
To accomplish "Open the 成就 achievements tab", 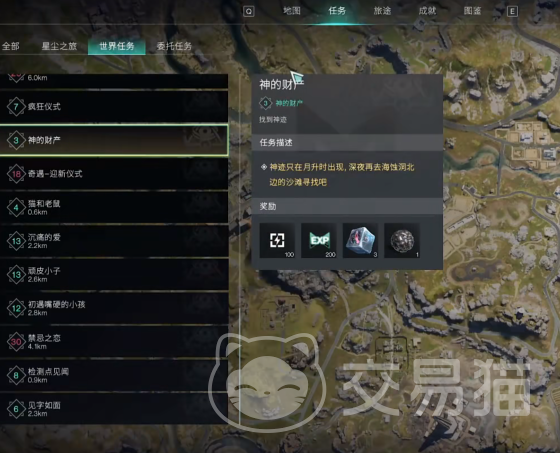I will tap(427, 11).
